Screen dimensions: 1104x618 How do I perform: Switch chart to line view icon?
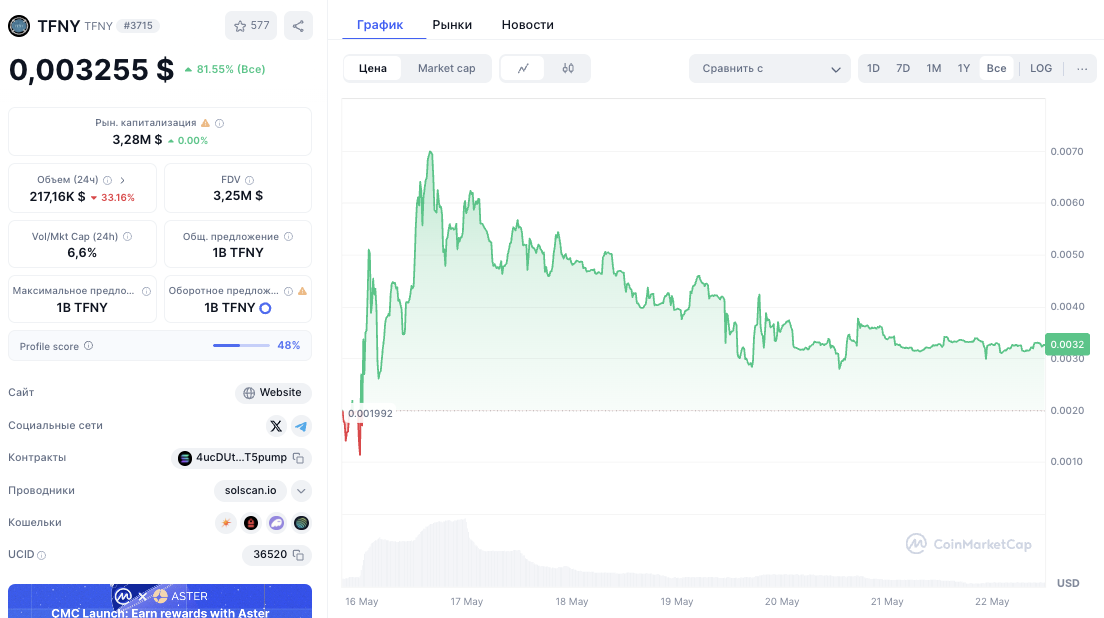523,68
